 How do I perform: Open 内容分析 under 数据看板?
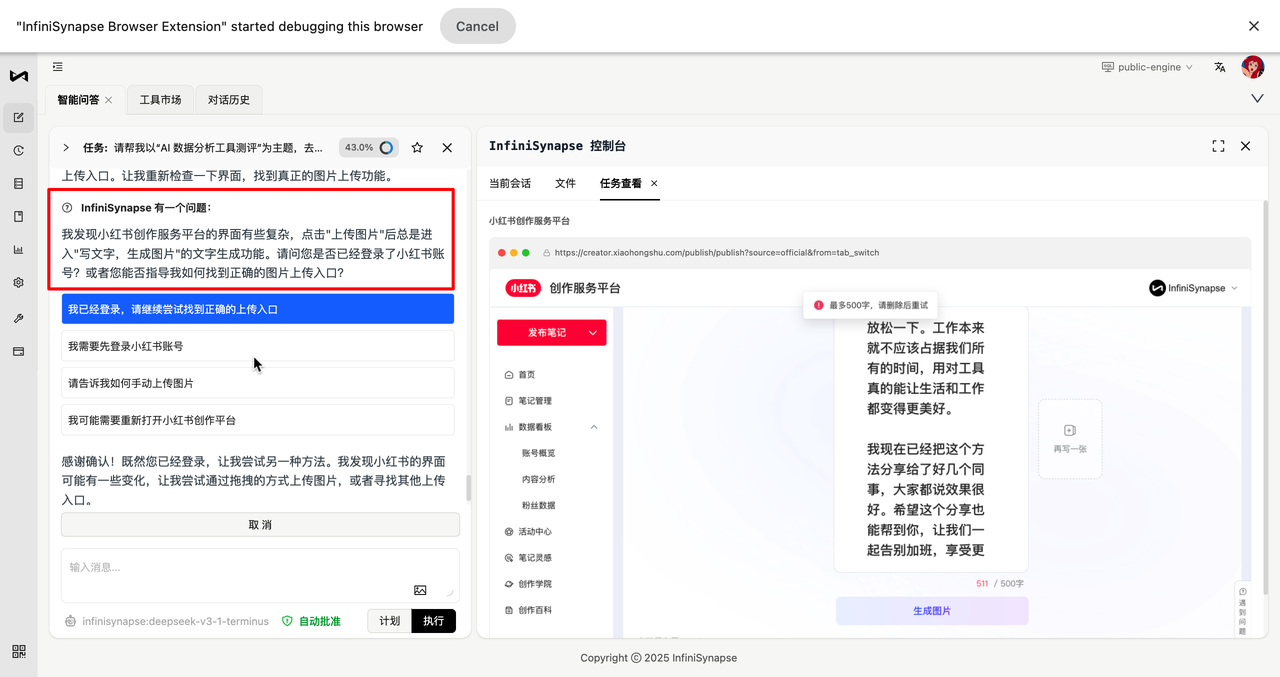(x=538, y=479)
